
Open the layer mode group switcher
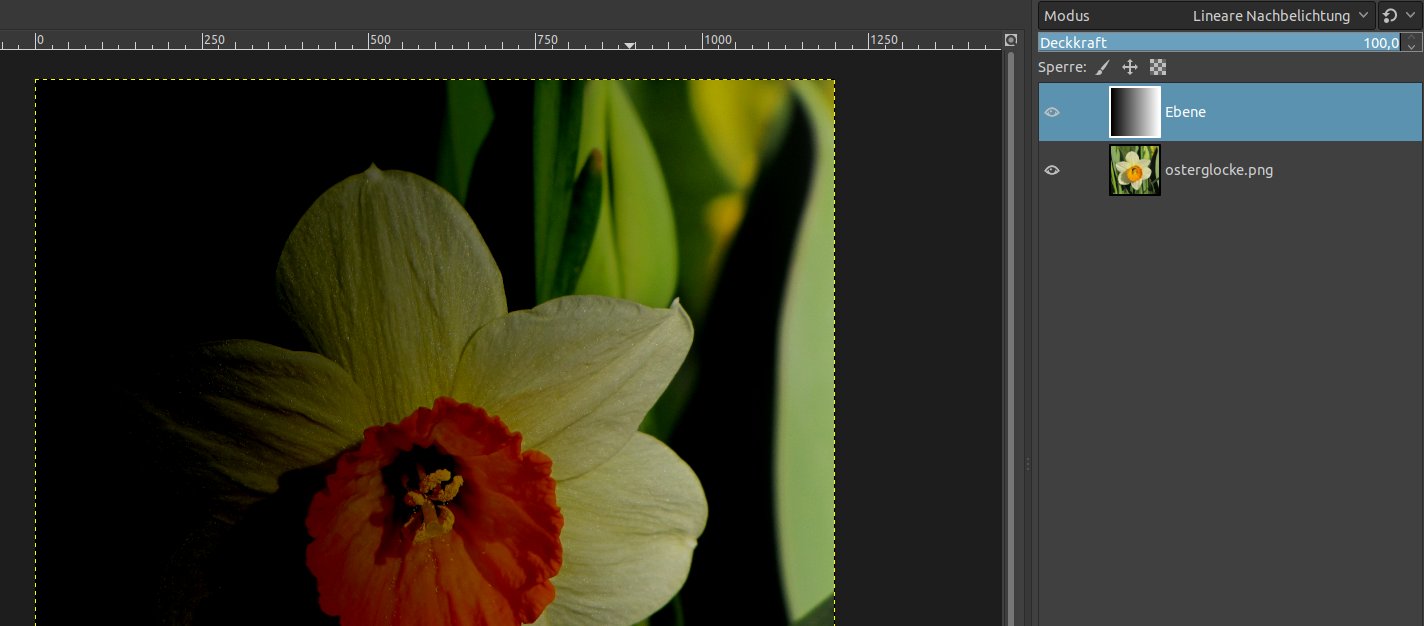(x=1399, y=16)
